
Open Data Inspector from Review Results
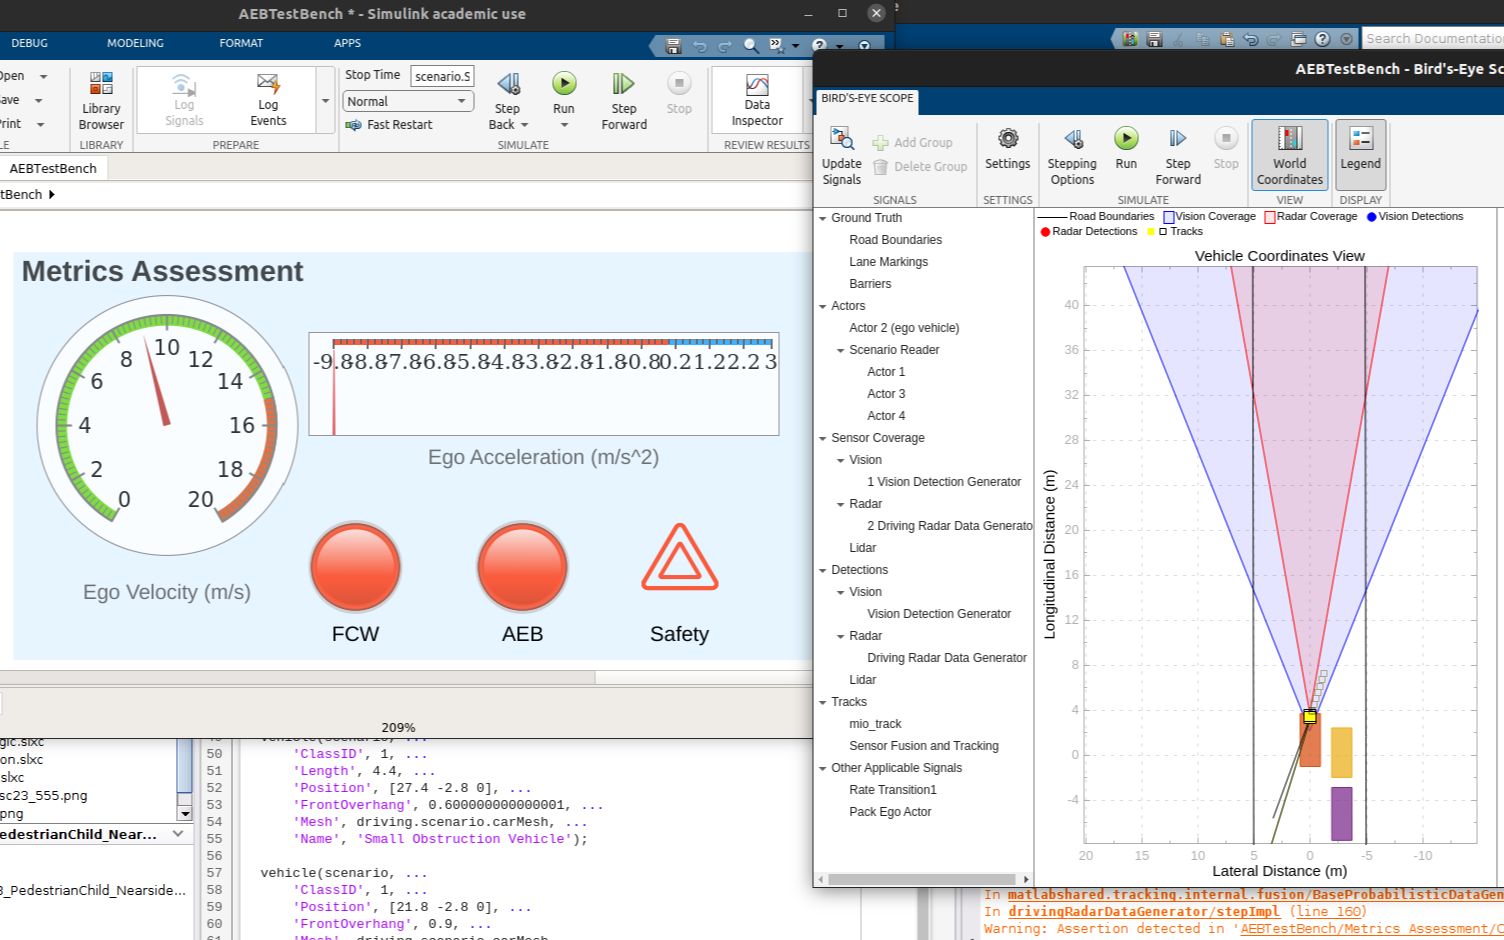pos(757,100)
